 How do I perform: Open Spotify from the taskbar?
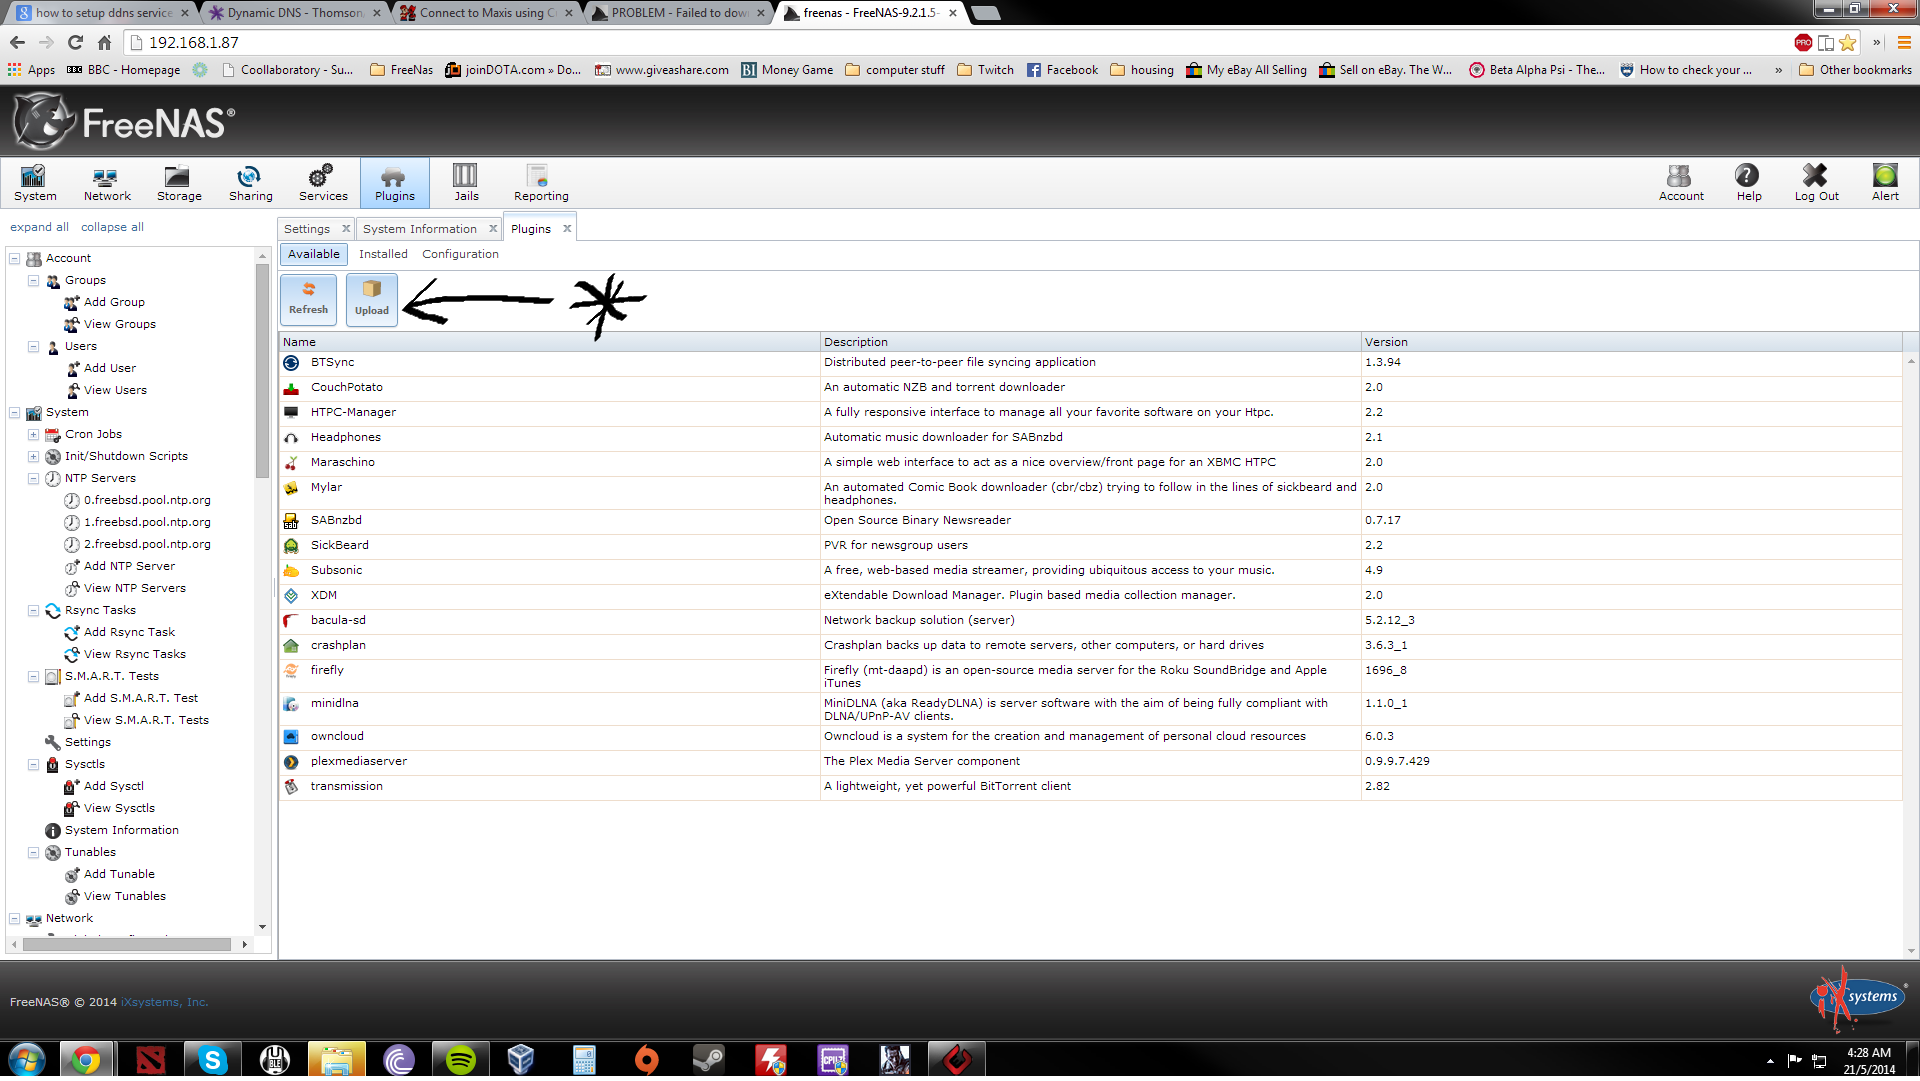coord(460,1059)
